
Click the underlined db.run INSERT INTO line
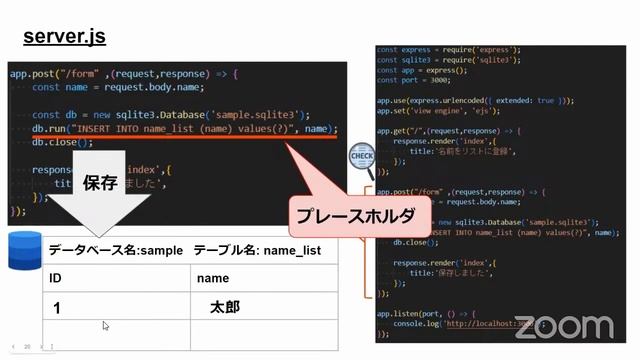pyautogui.click(x=185, y=129)
